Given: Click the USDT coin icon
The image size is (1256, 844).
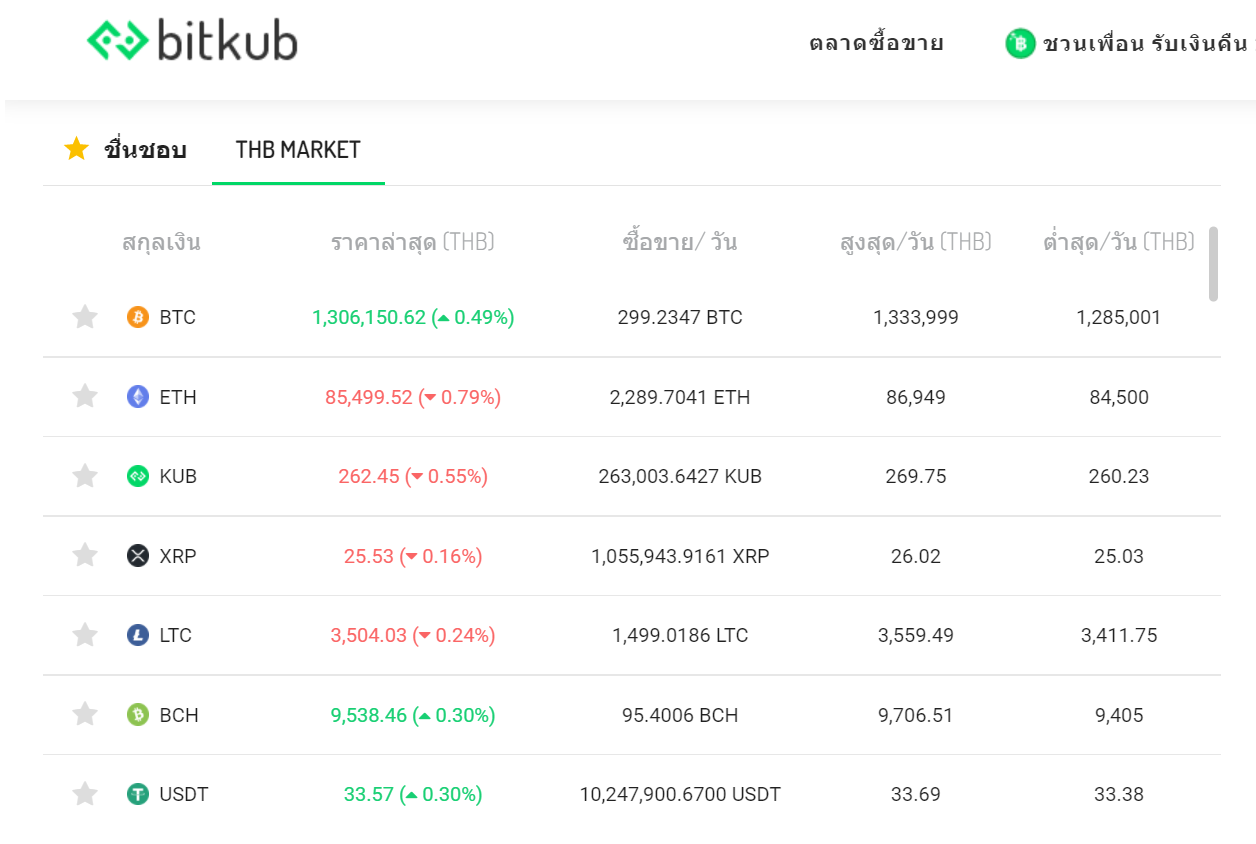Looking at the screenshot, I should pos(138,794).
